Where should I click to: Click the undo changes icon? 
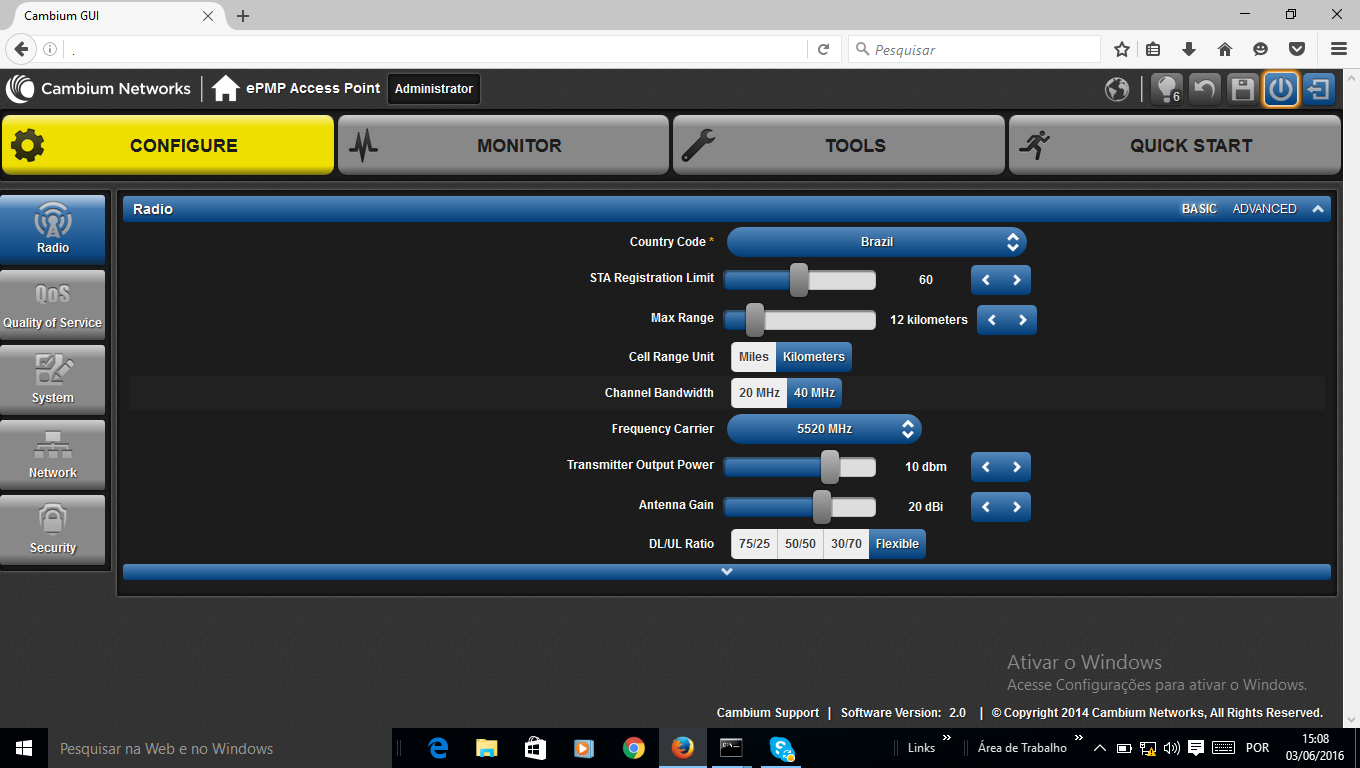[x=1205, y=89]
